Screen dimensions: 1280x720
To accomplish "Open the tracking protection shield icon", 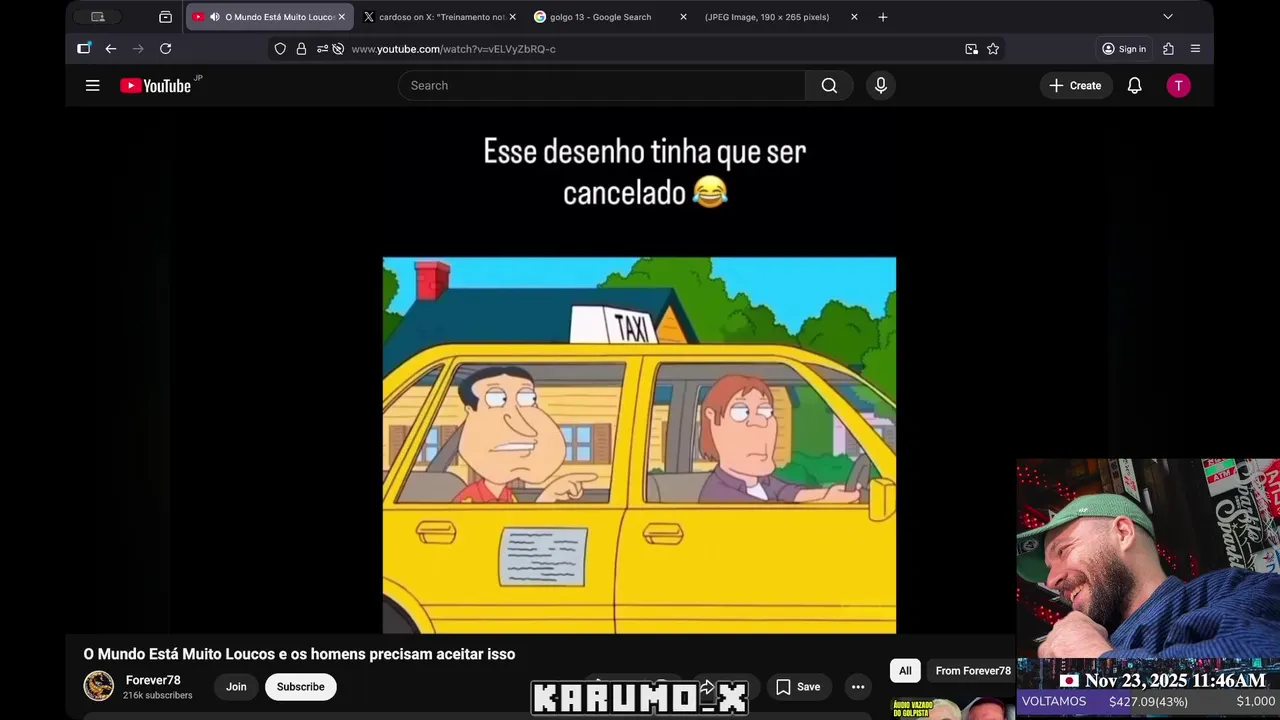I will (280, 49).
